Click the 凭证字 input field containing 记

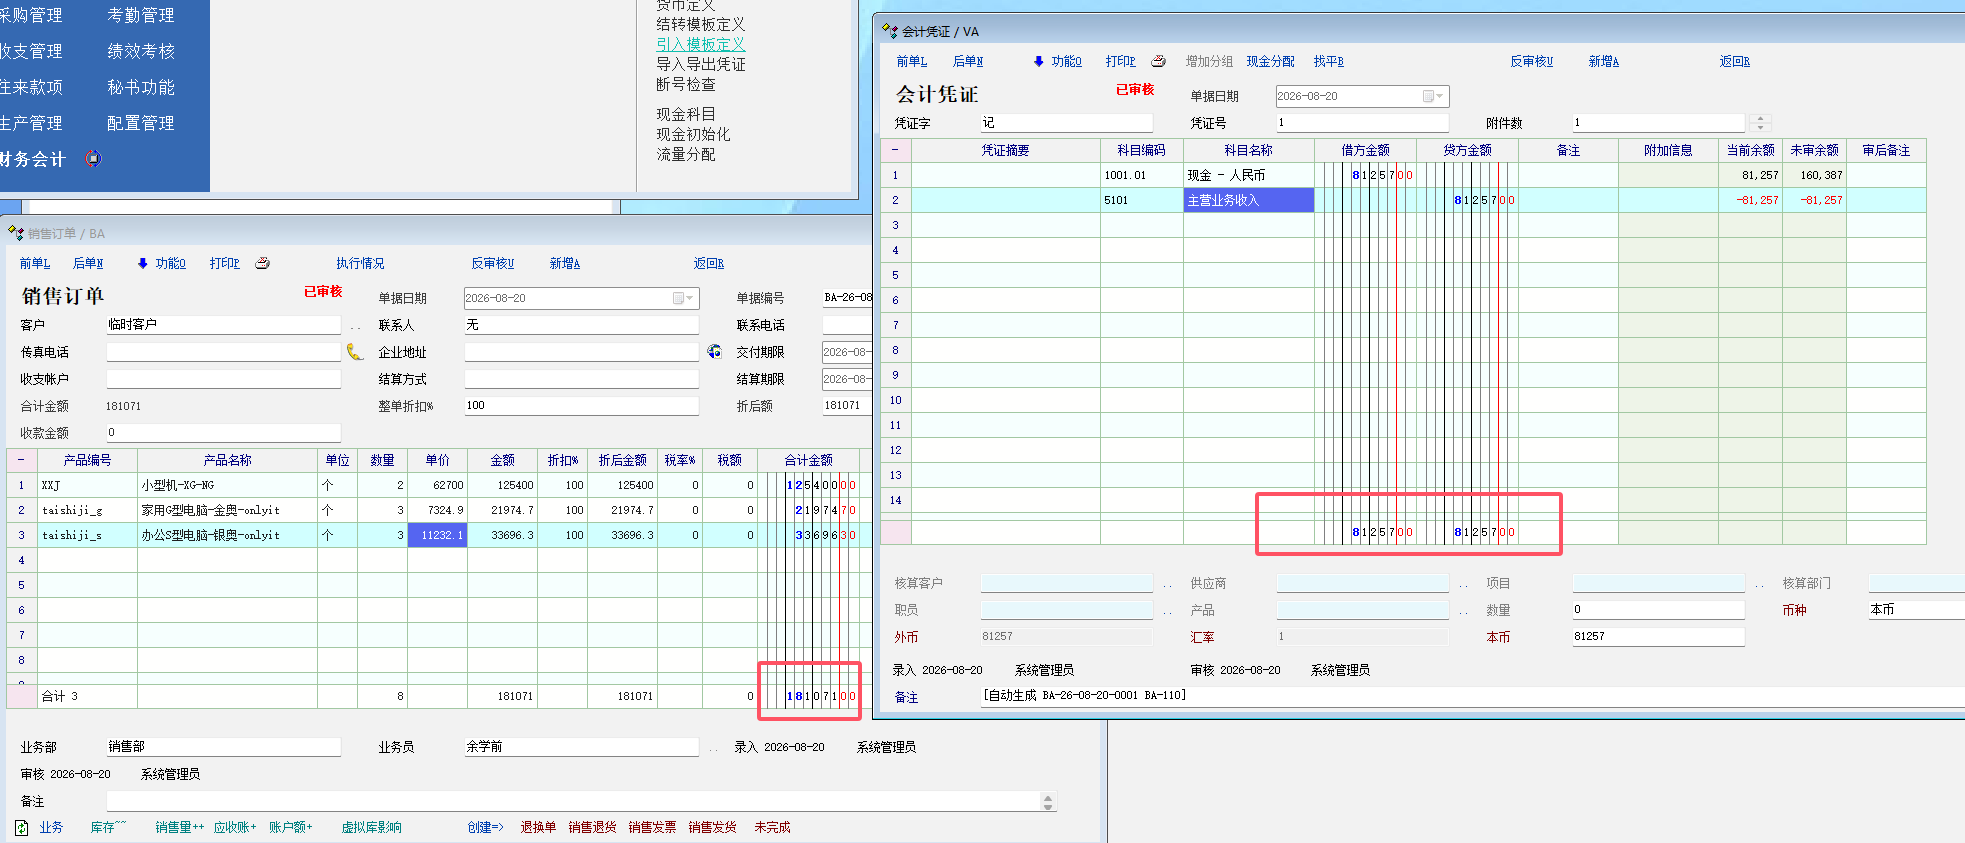(1066, 123)
